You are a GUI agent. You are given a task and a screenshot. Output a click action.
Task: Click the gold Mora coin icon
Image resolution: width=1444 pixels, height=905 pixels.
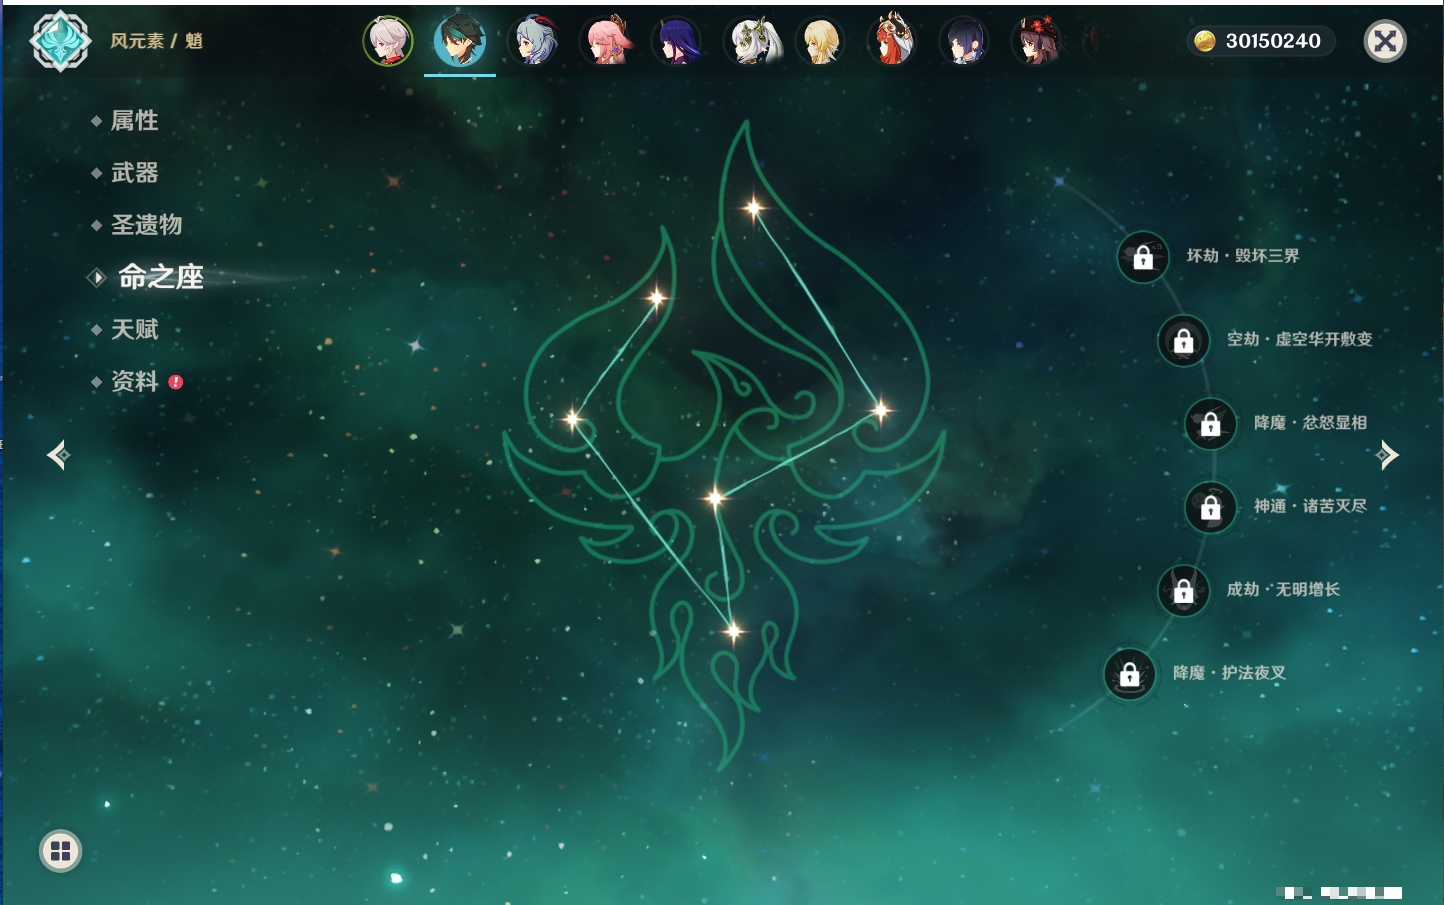pos(1205,41)
